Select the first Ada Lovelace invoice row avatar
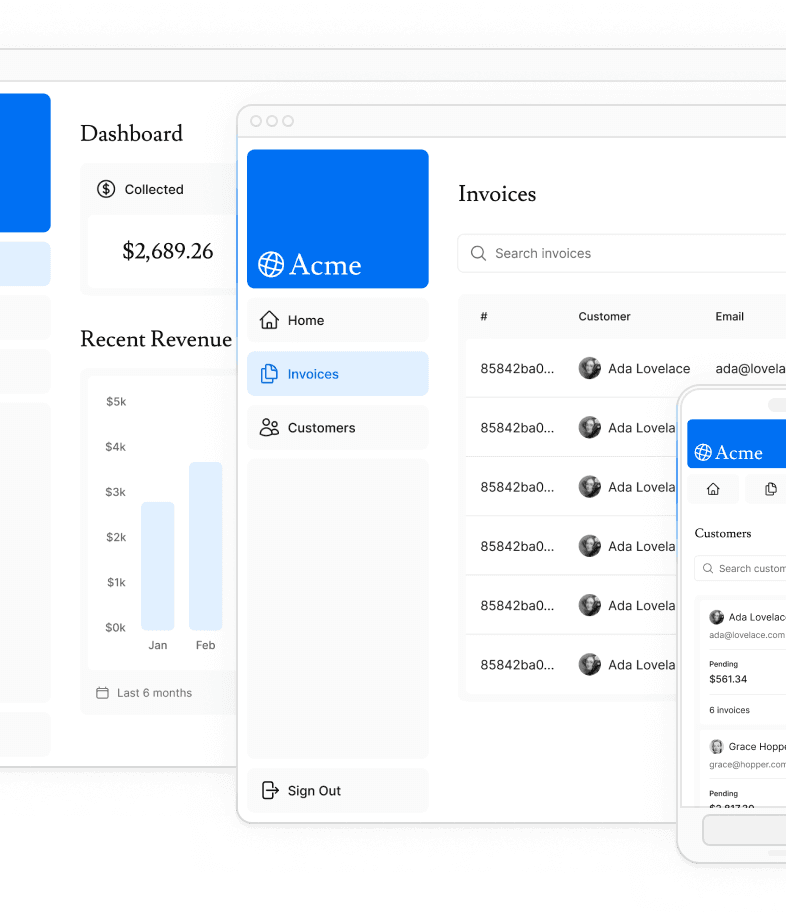 (x=590, y=368)
